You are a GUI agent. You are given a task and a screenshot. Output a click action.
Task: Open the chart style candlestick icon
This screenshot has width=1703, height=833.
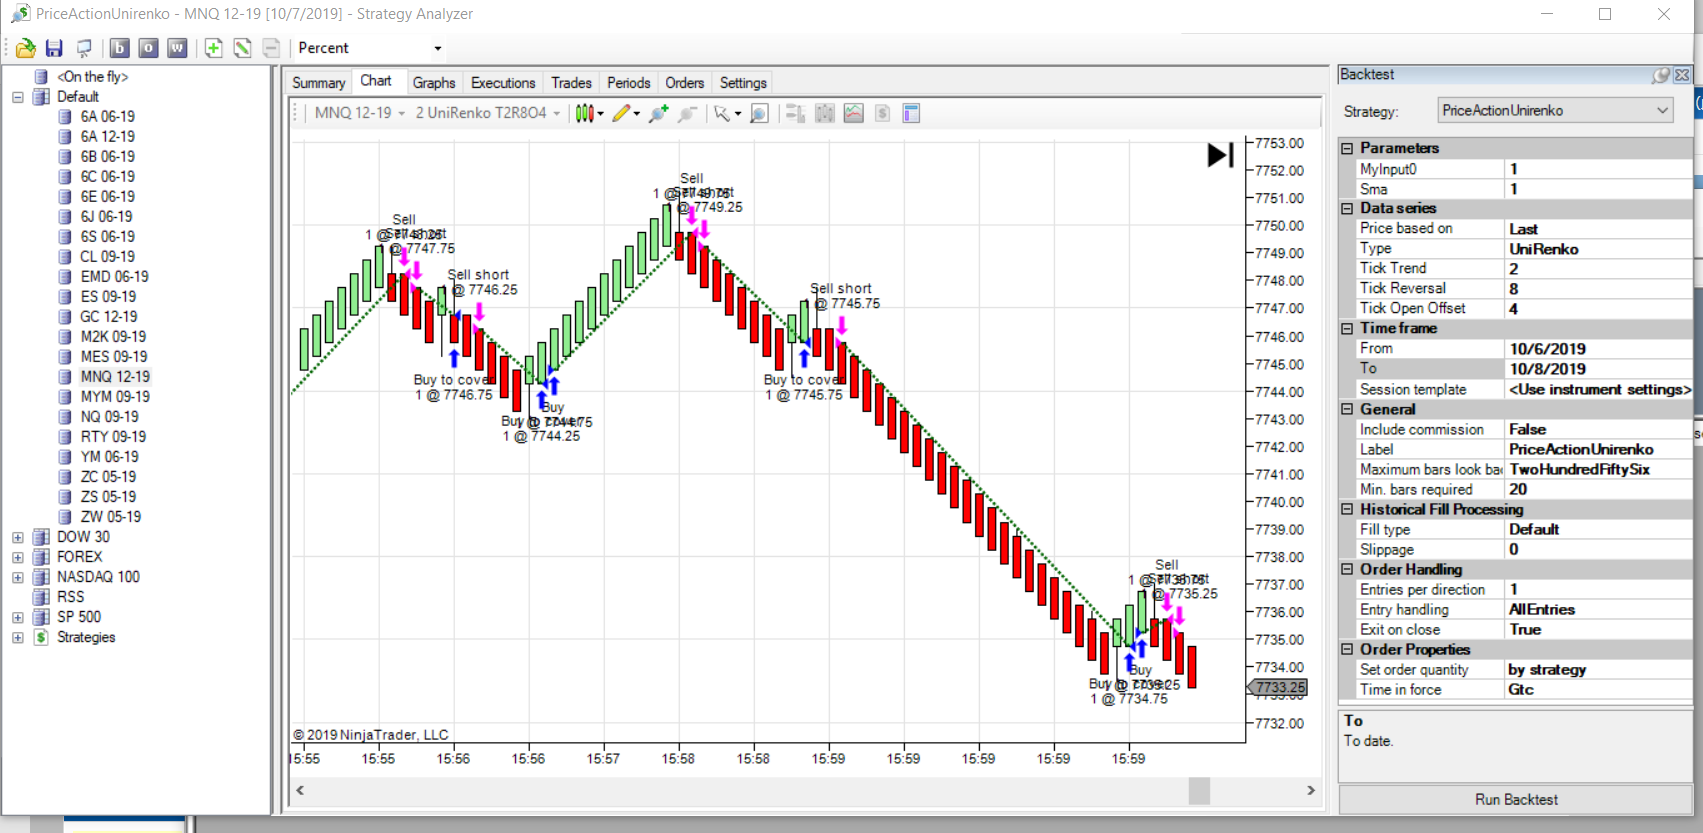(x=585, y=113)
